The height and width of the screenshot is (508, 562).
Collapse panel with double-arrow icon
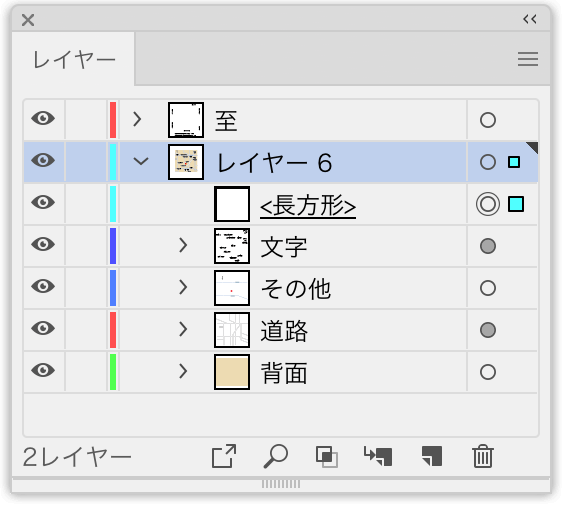[529, 19]
